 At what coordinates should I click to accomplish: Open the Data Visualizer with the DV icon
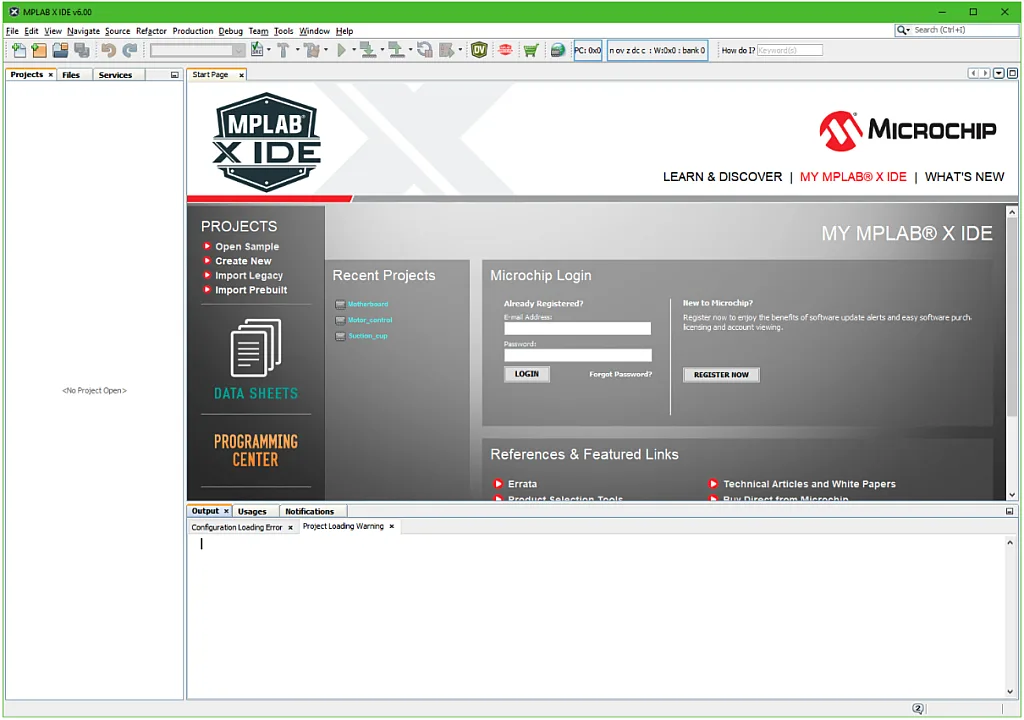tap(479, 49)
